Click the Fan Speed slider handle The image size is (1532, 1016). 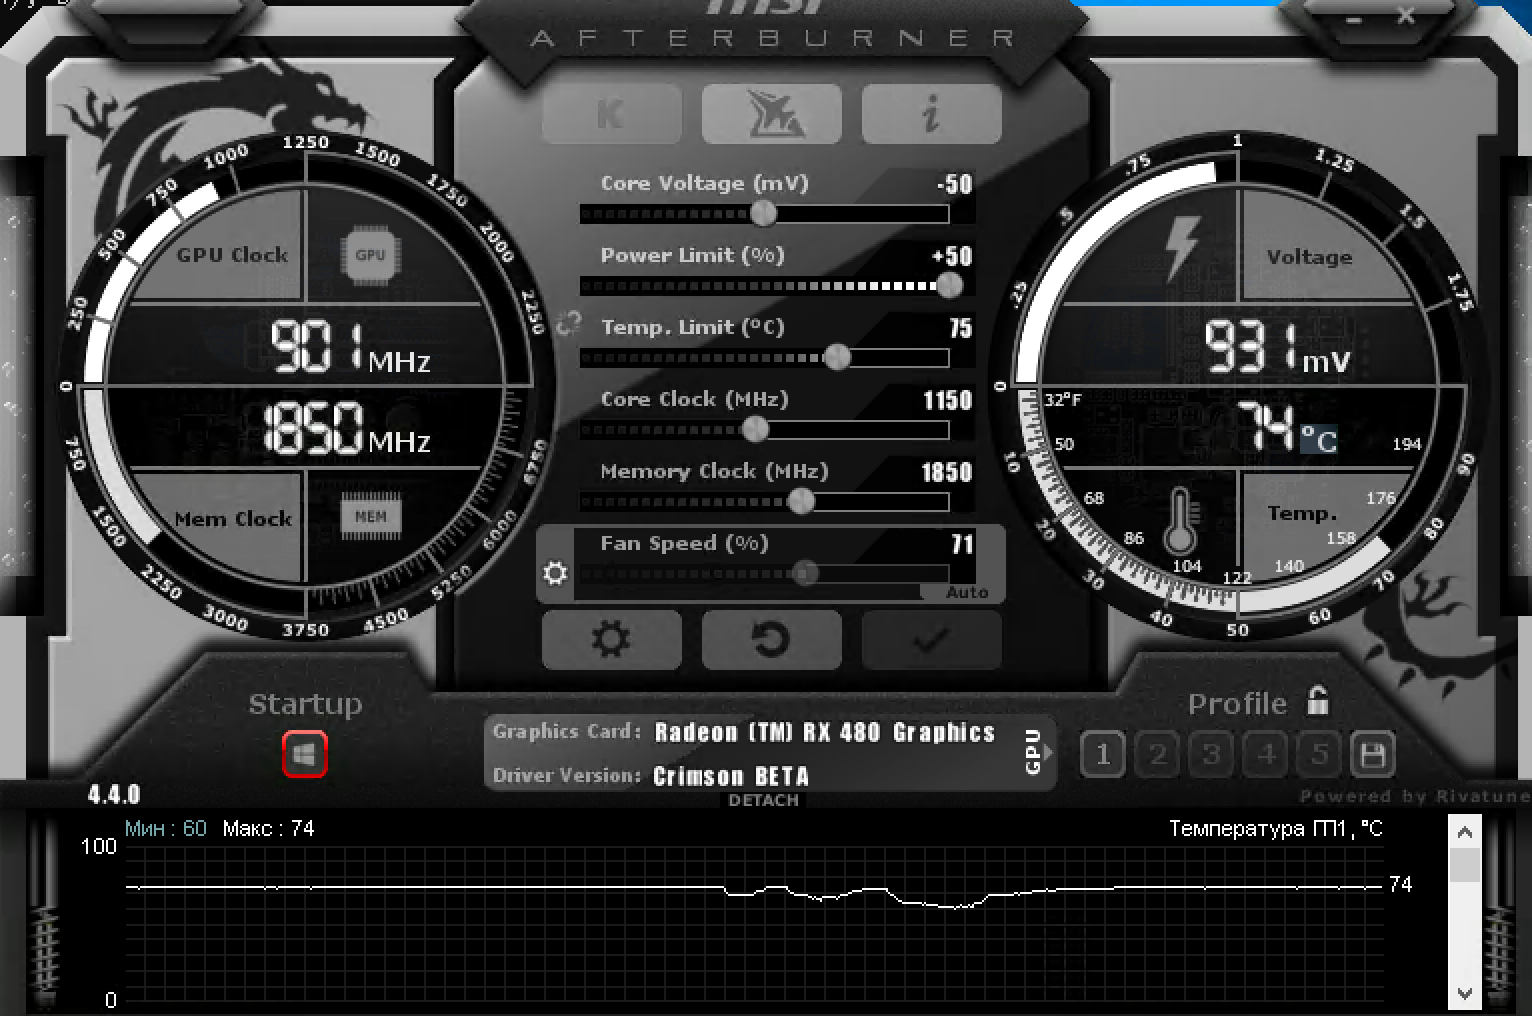pos(805,573)
